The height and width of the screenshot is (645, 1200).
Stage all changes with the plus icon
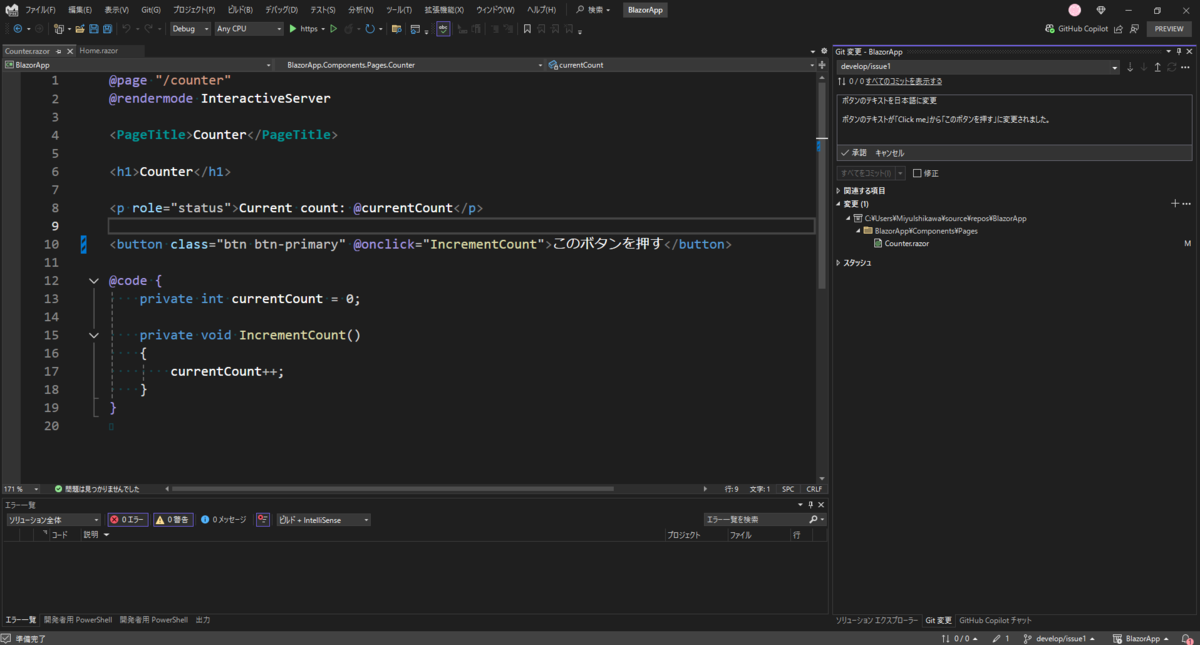pos(1174,204)
